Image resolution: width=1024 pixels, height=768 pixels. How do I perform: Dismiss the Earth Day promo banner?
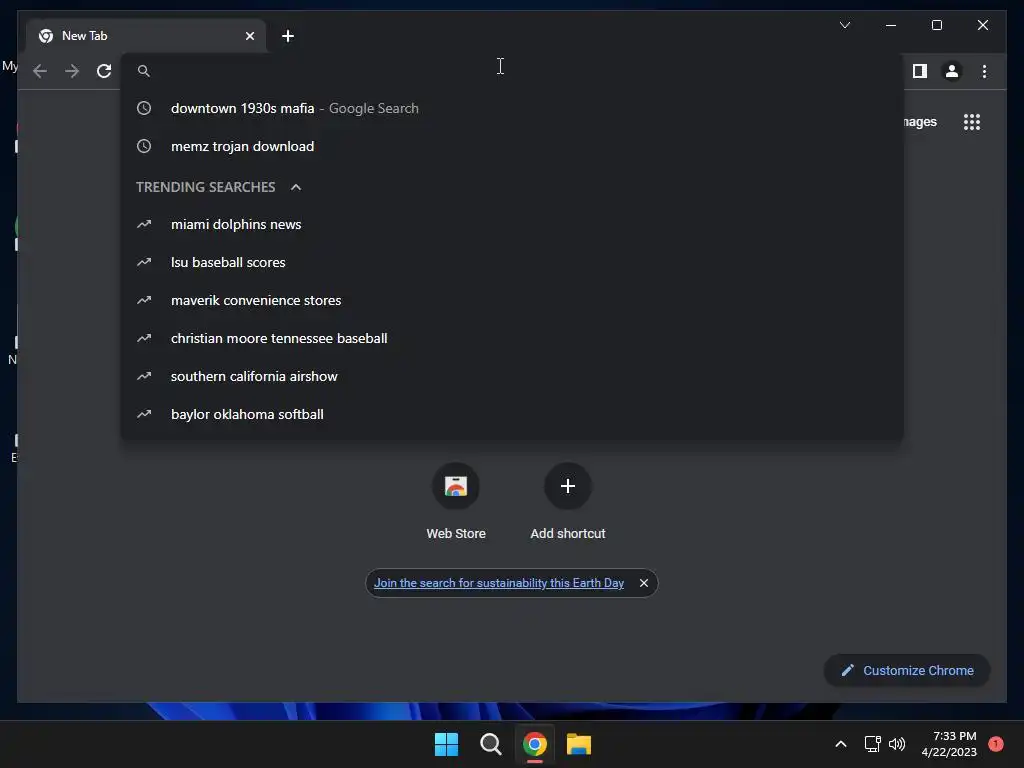(644, 583)
